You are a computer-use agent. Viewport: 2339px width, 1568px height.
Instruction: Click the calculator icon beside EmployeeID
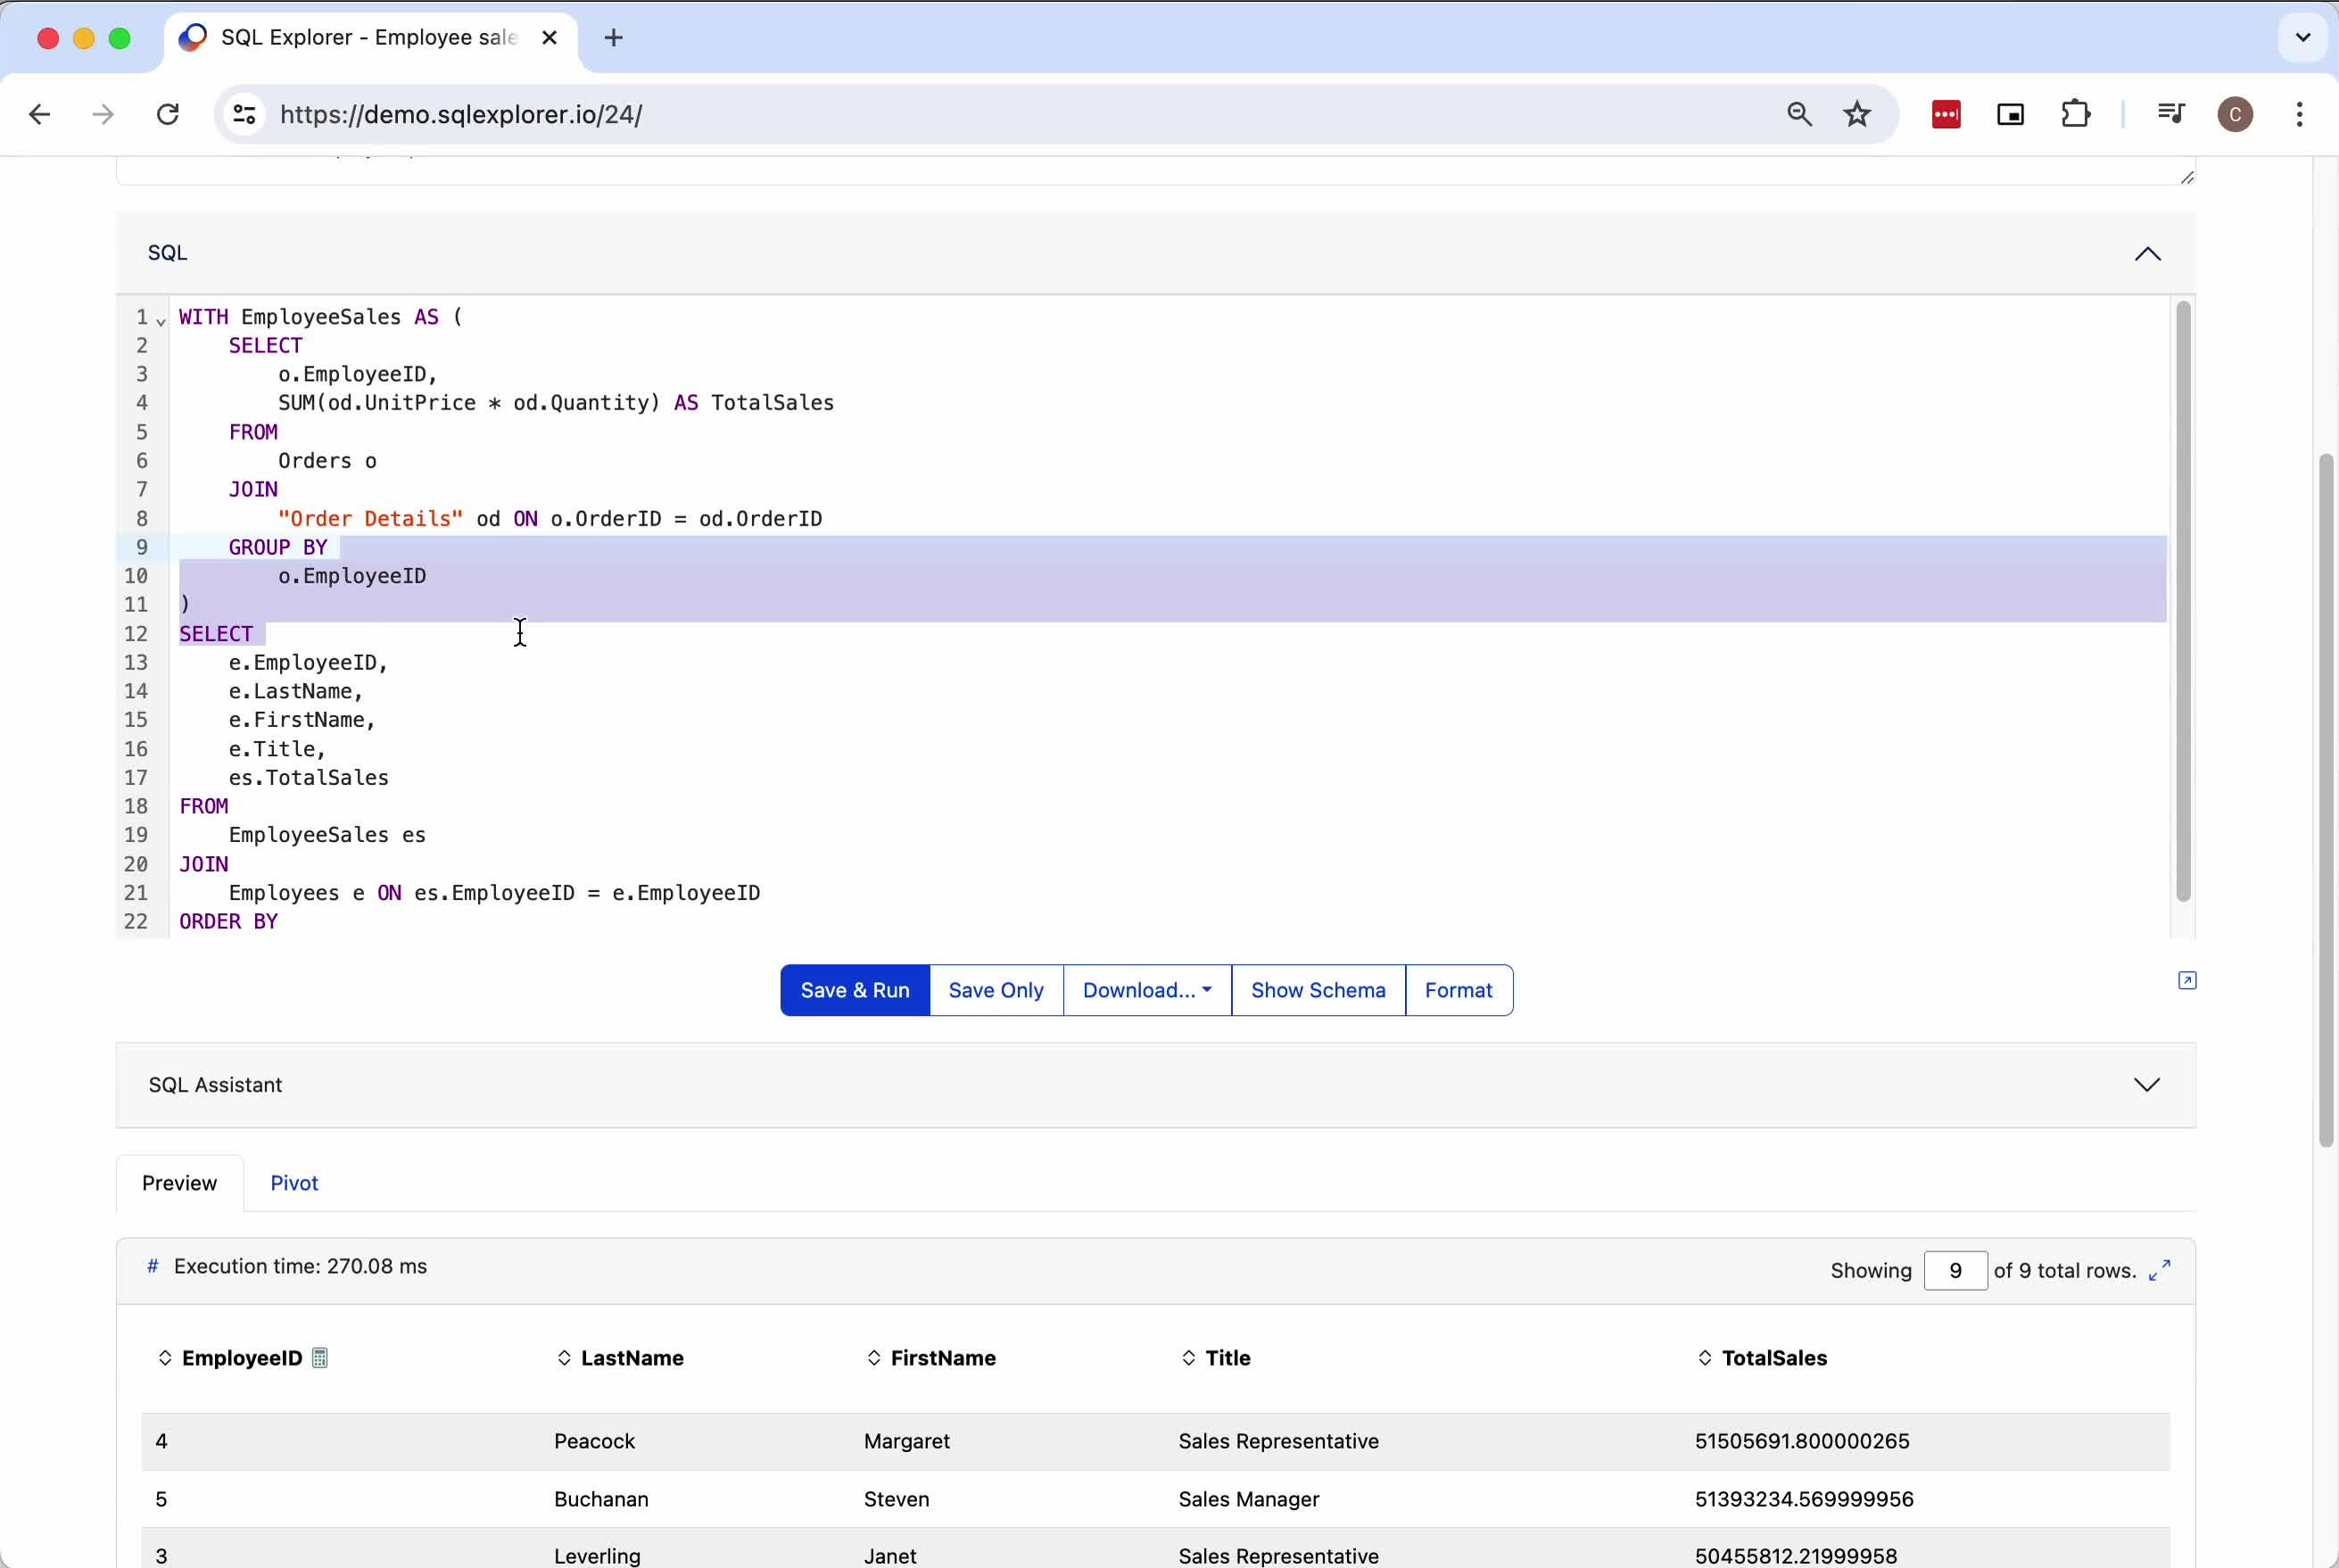[x=320, y=1358]
